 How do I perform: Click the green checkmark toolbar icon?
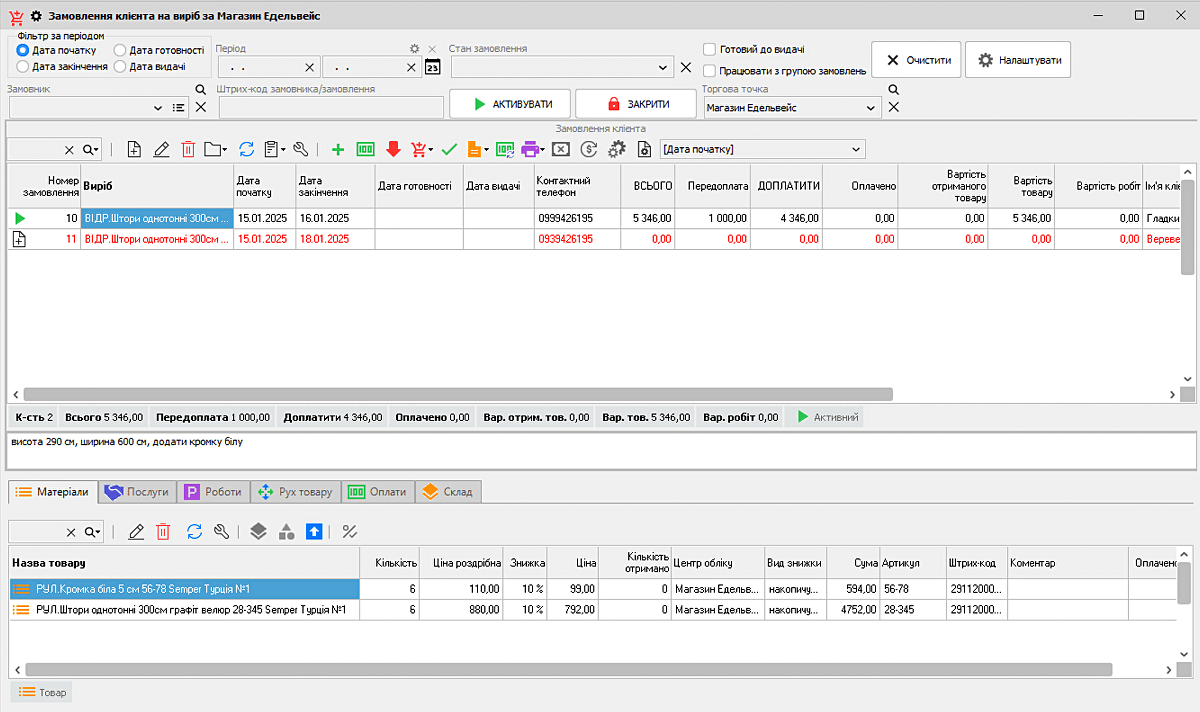point(449,149)
